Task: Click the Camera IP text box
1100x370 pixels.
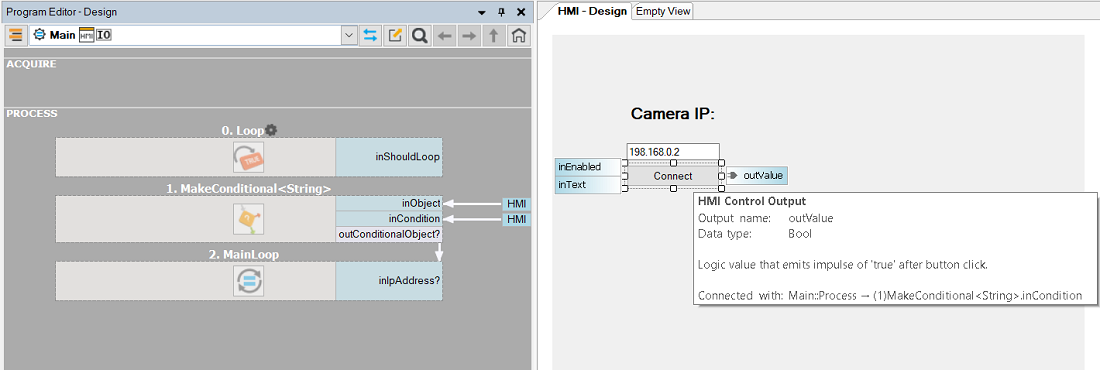Action: click(673, 152)
